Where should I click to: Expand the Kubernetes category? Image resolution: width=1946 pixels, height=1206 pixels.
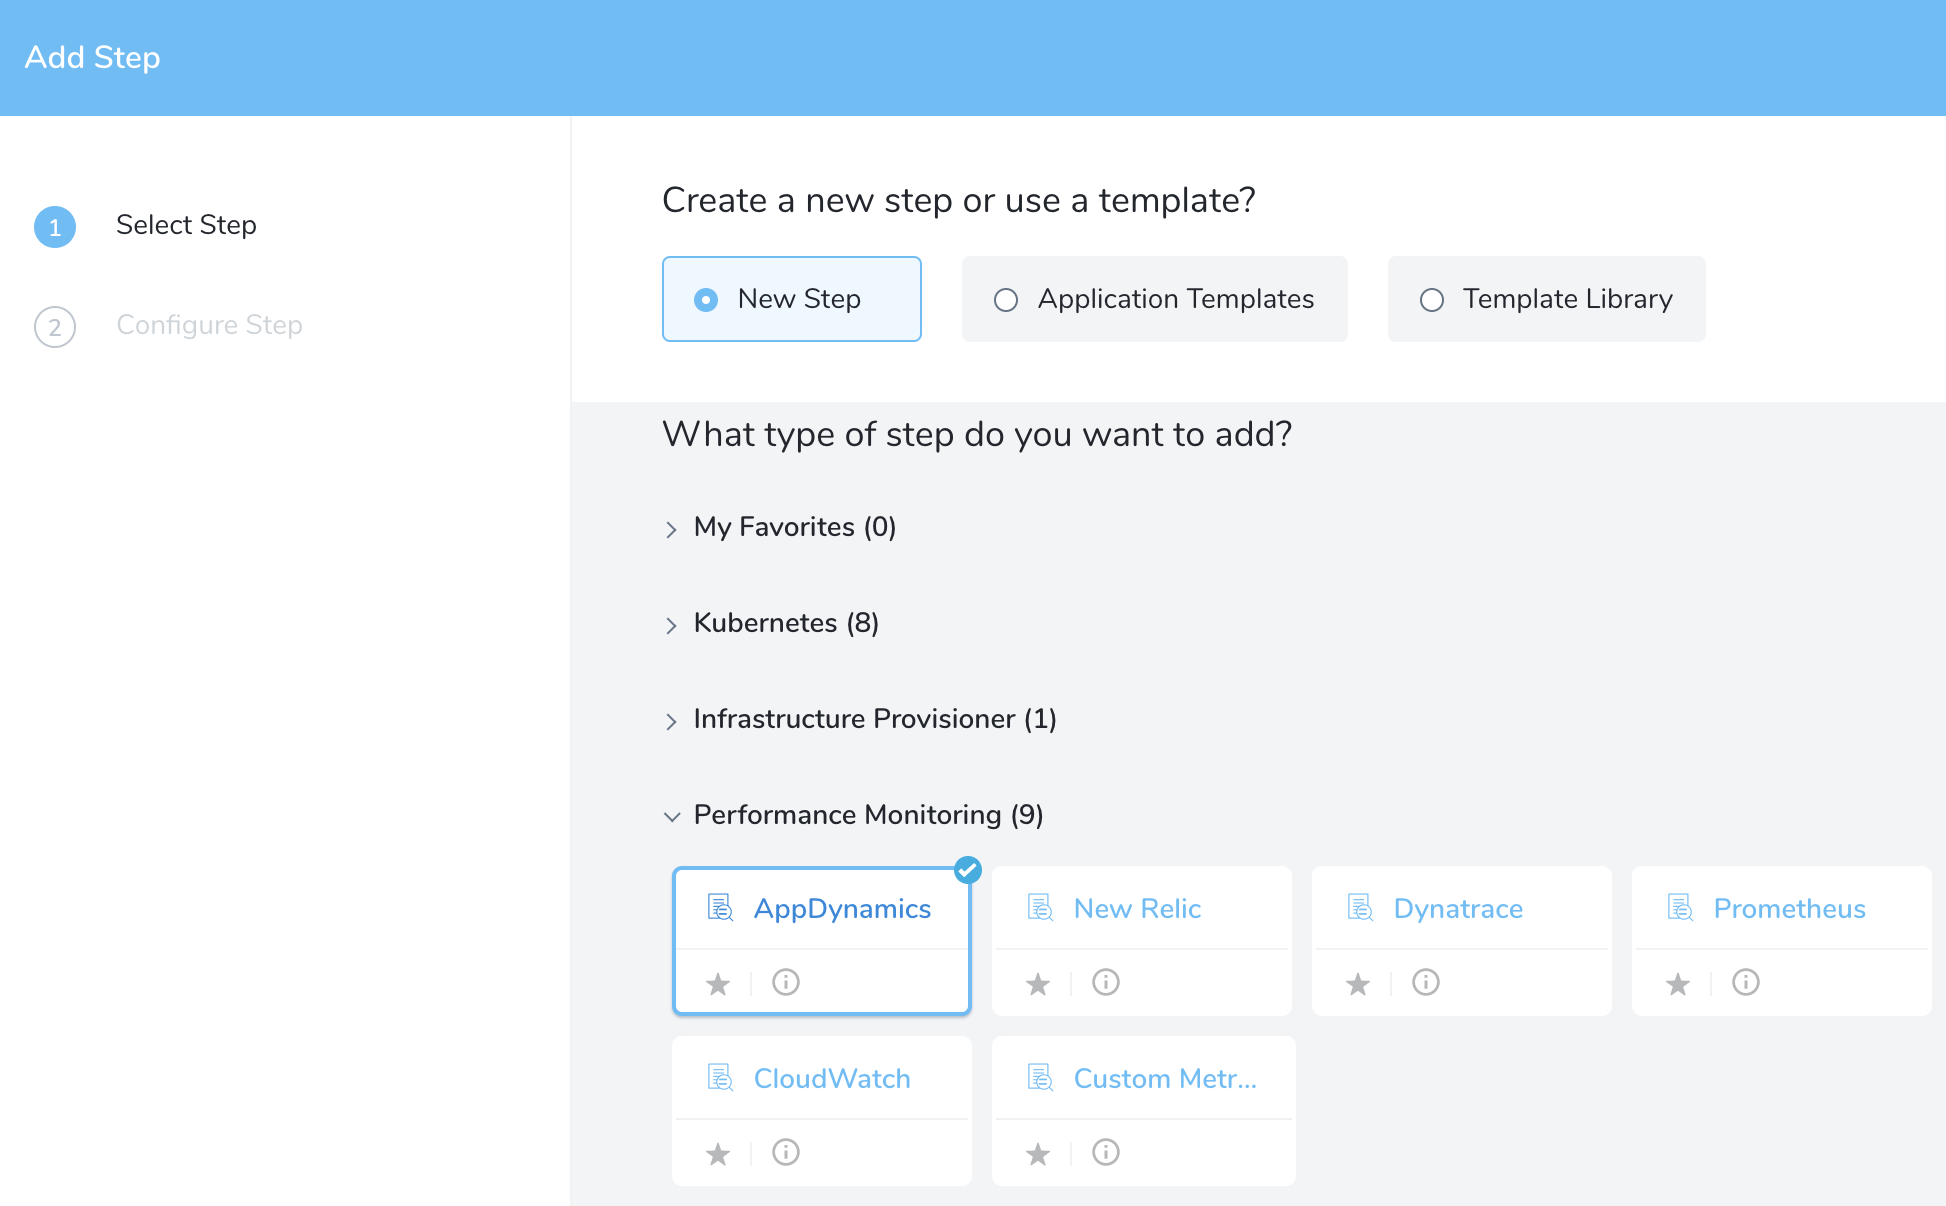tap(771, 623)
